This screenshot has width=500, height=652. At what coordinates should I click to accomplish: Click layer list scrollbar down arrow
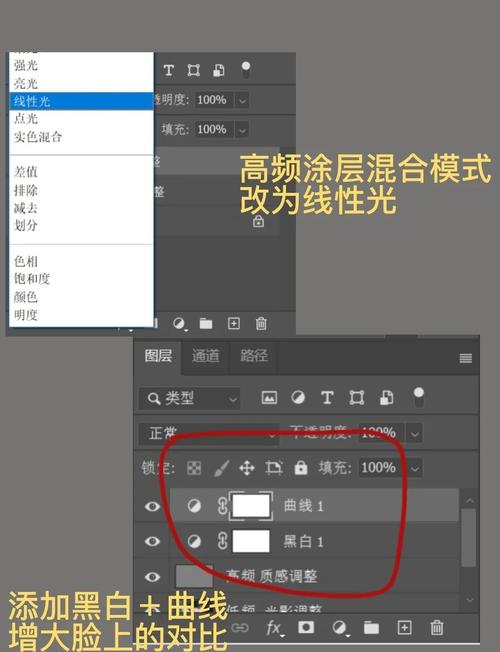tap(470, 600)
